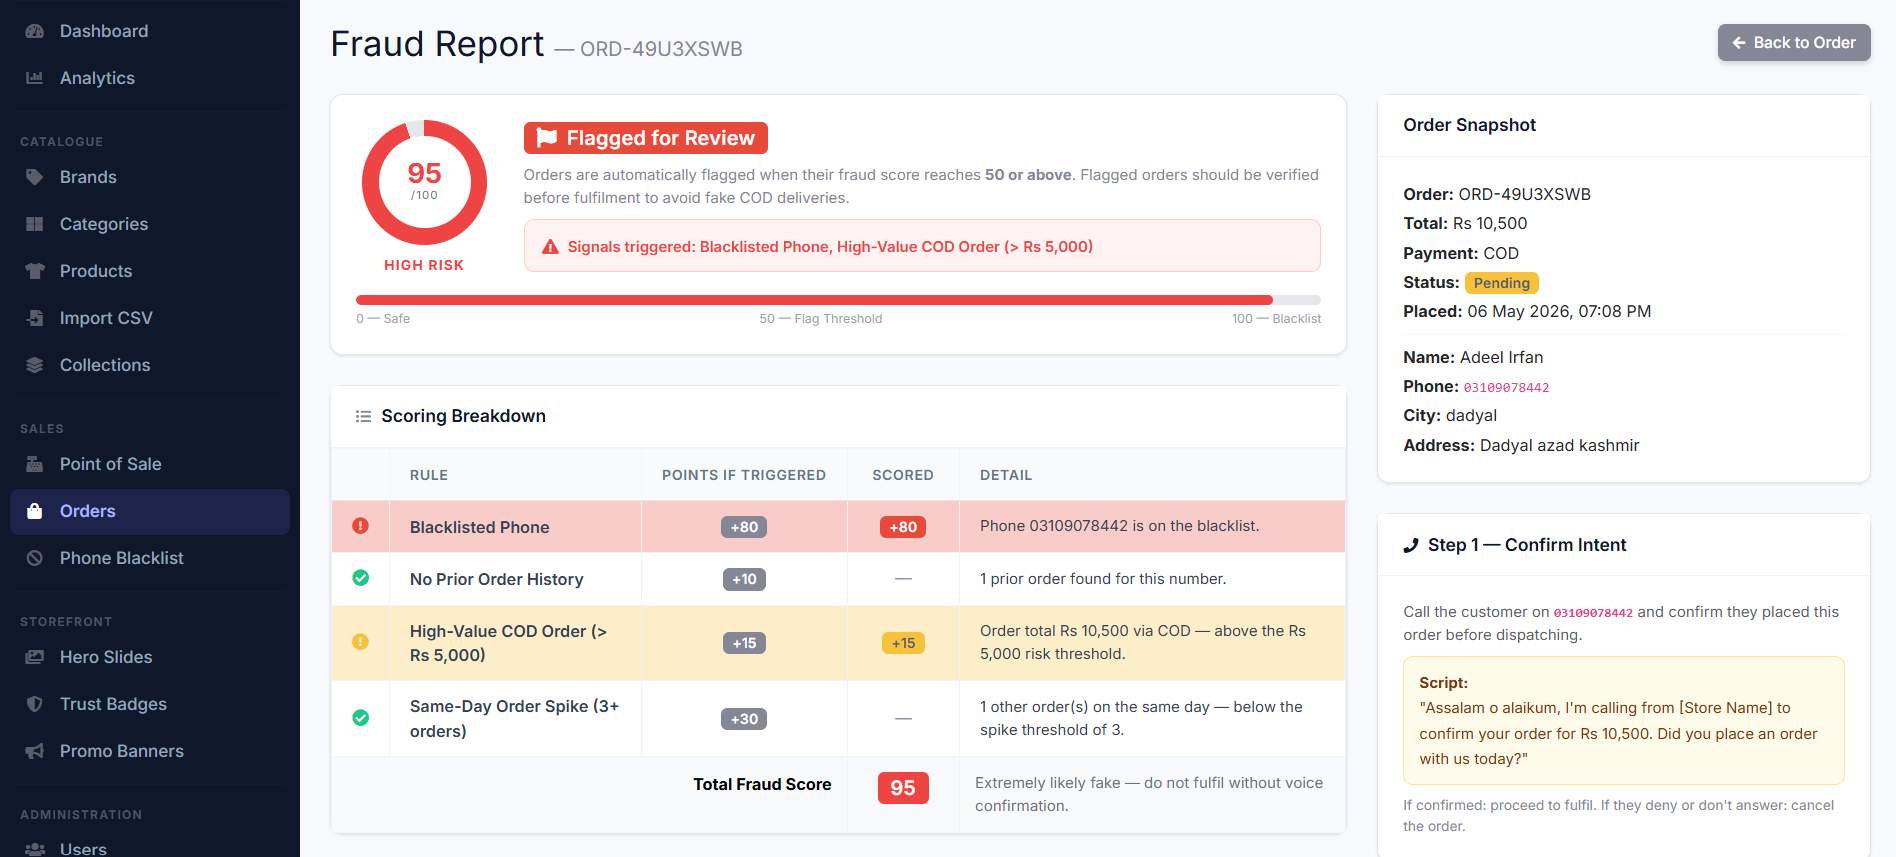The height and width of the screenshot is (857, 1896).
Task: Click the 100 — Blacklist scale label
Action: (1276, 319)
